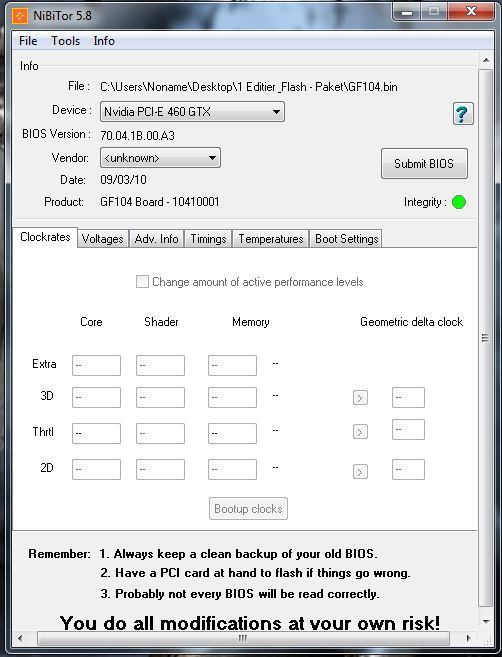Click the 2D Memory clock field
Image resolution: width=502 pixels, height=657 pixels.
(232, 469)
